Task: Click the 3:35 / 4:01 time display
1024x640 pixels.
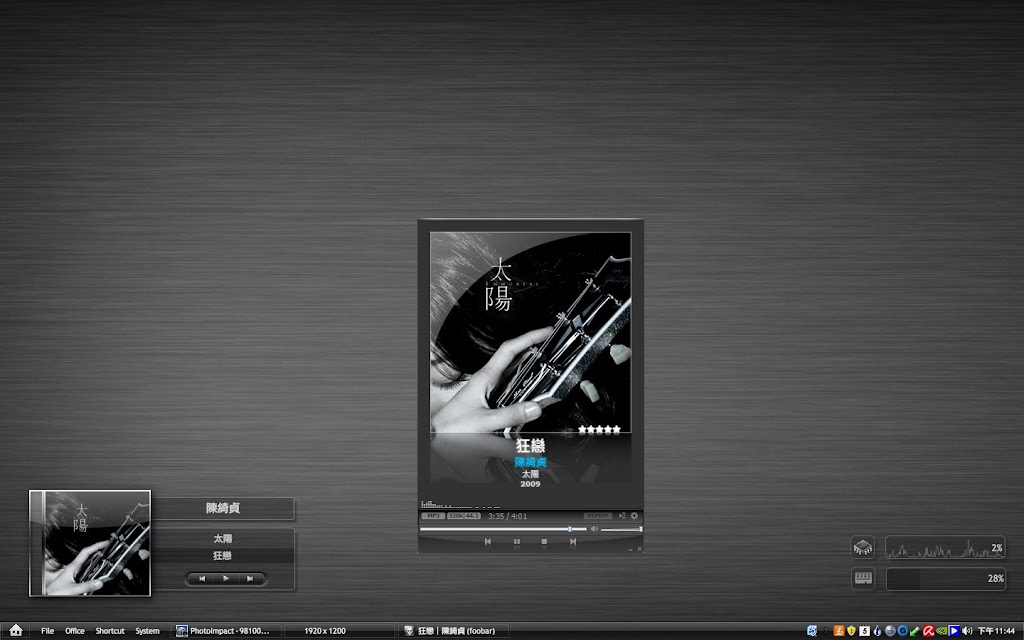Action: [x=507, y=516]
